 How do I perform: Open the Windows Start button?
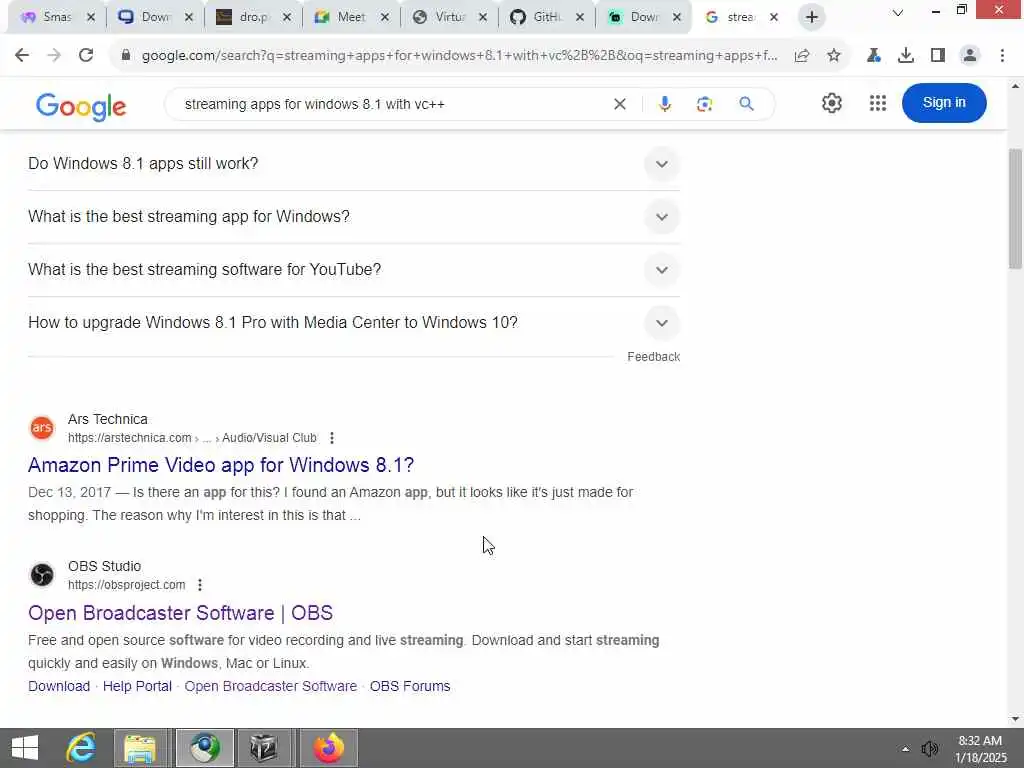(25, 748)
